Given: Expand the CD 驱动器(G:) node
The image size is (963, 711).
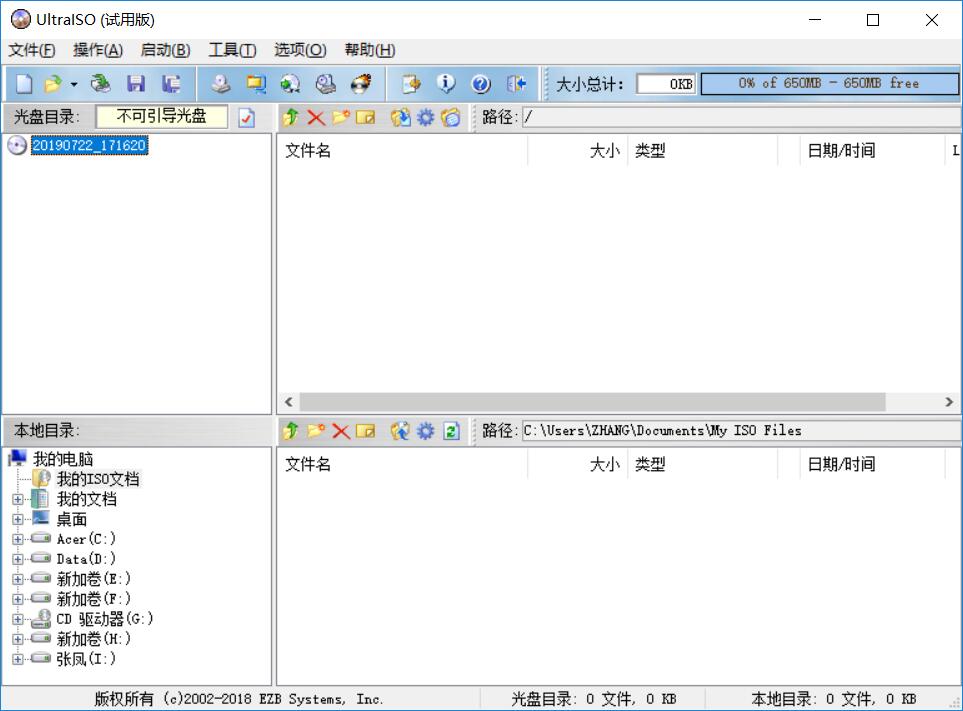Looking at the screenshot, I should click(x=17, y=620).
